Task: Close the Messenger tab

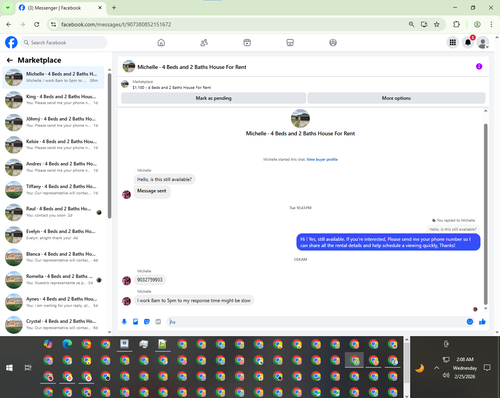Action: [100, 7]
